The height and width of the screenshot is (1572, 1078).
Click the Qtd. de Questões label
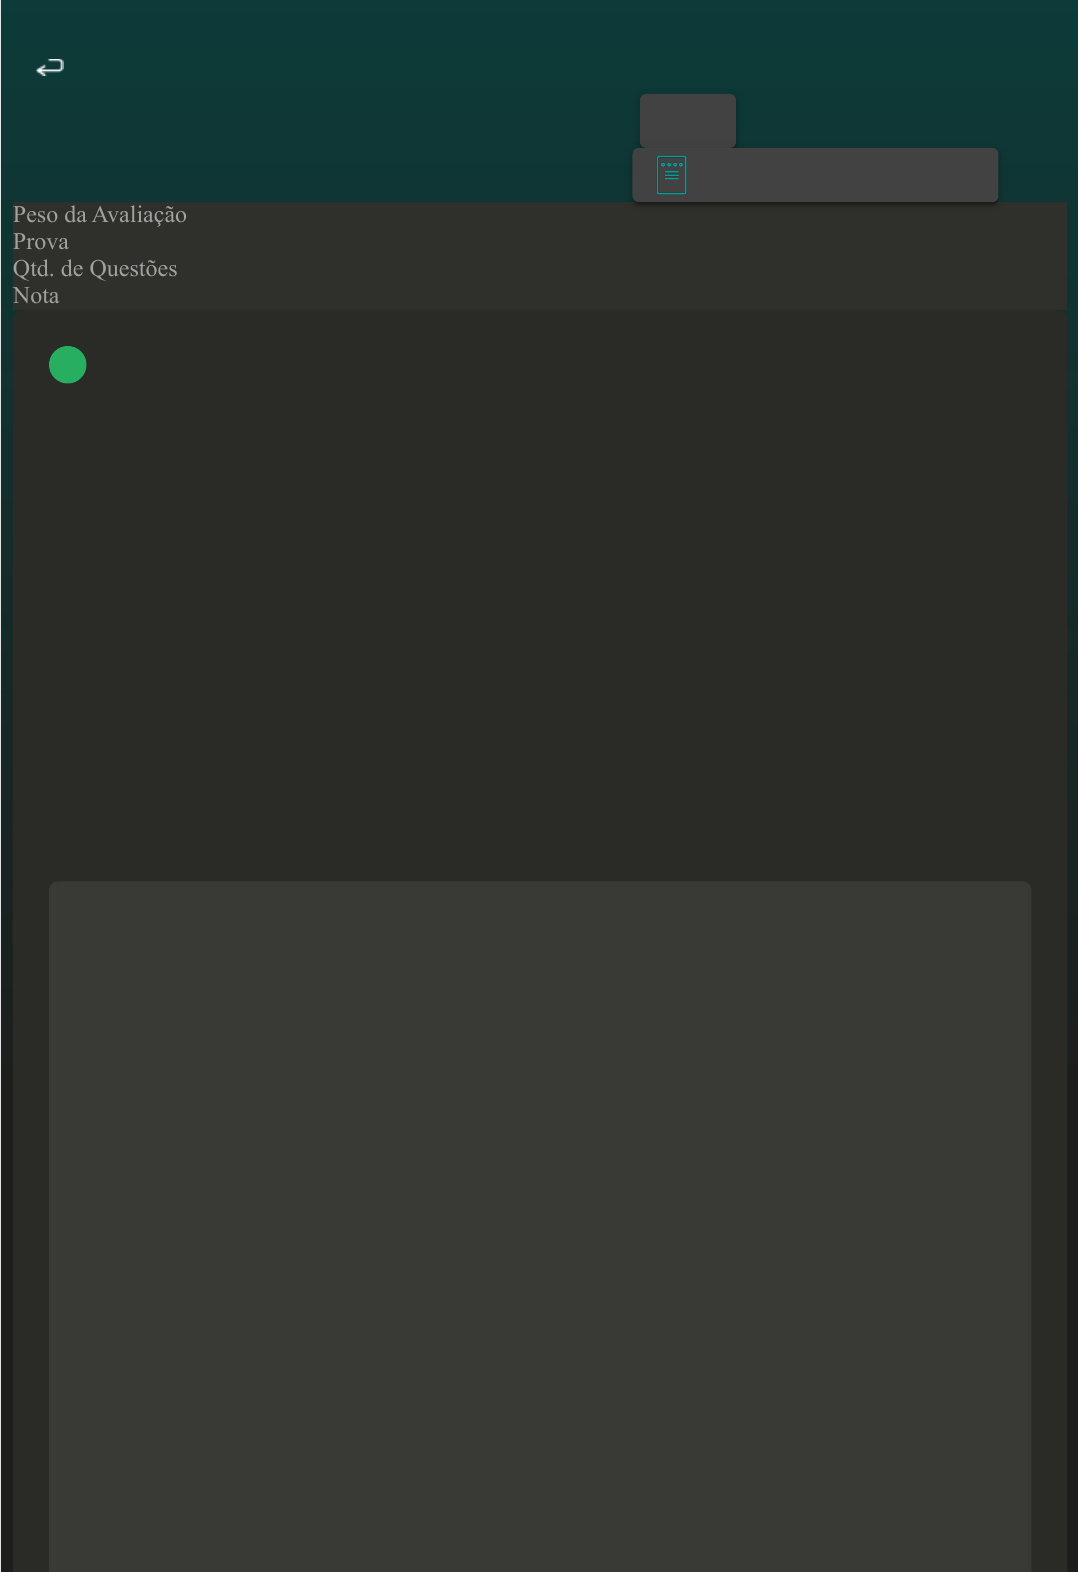(x=95, y=269)
